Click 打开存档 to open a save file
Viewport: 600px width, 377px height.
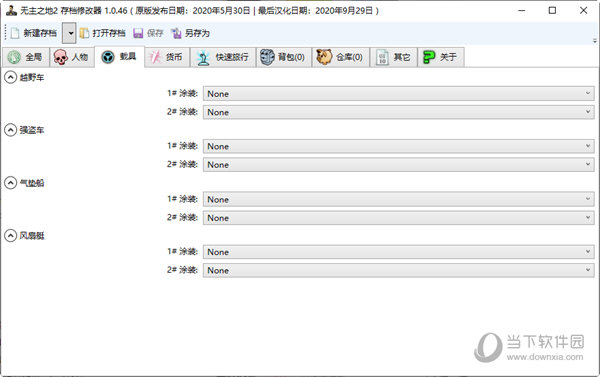[103, 33]
